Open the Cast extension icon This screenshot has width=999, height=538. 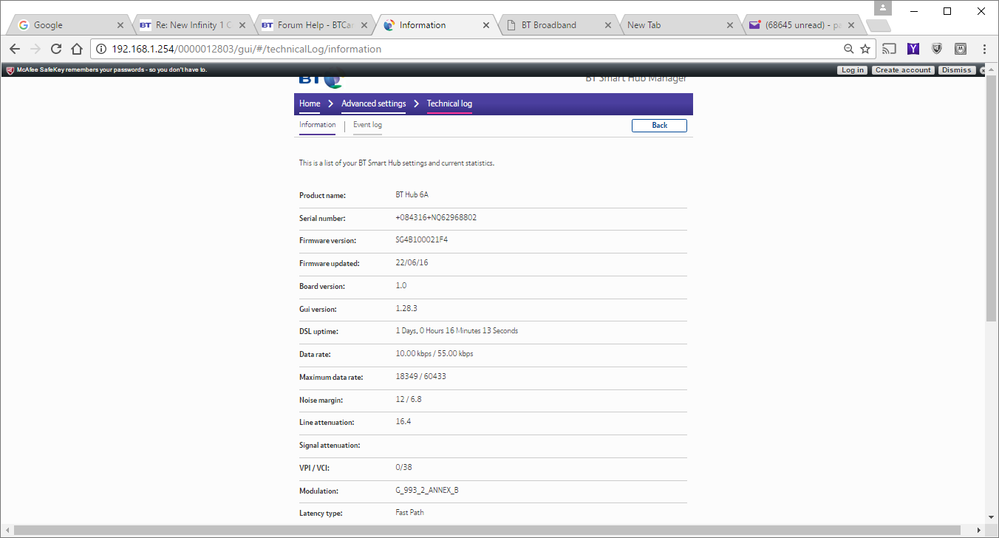pos(889,49)
